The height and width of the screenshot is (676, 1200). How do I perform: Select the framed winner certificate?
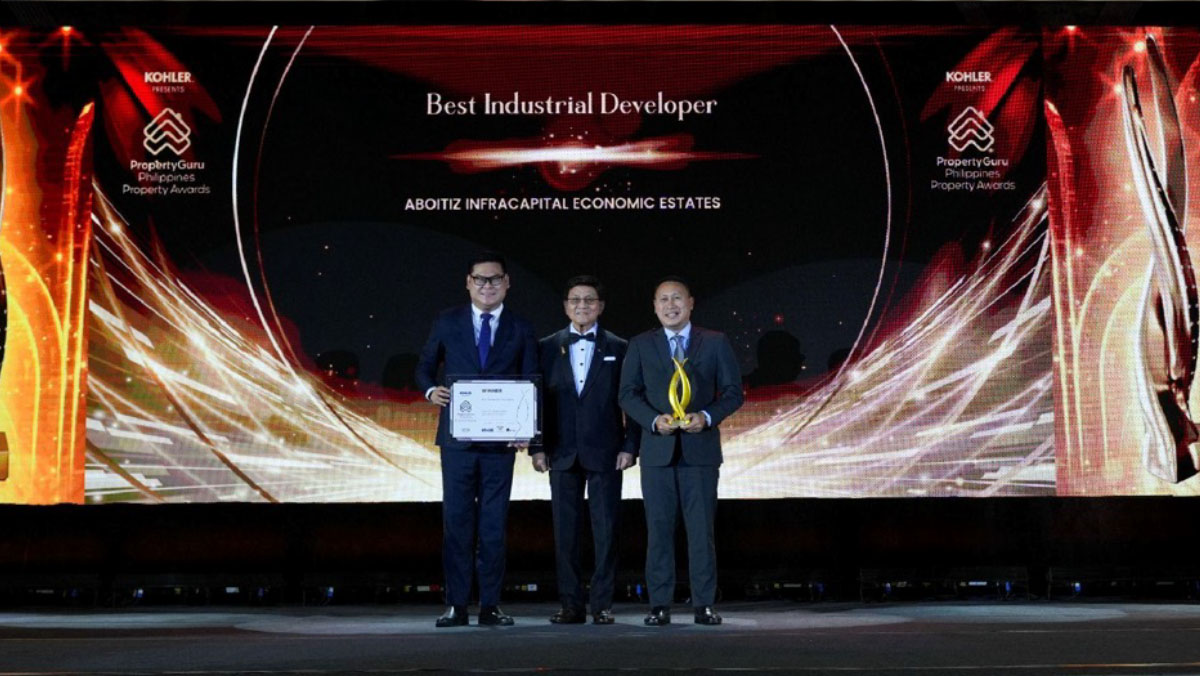[494, 409]
